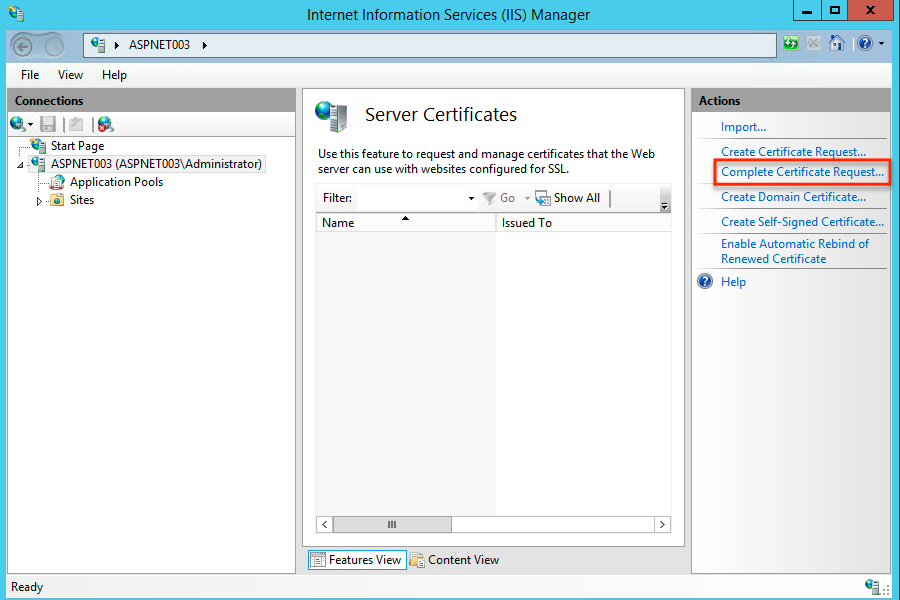Switch to the Content View tab
The image size is (900, 600).
pyautogui.click(x=455, y=560)
